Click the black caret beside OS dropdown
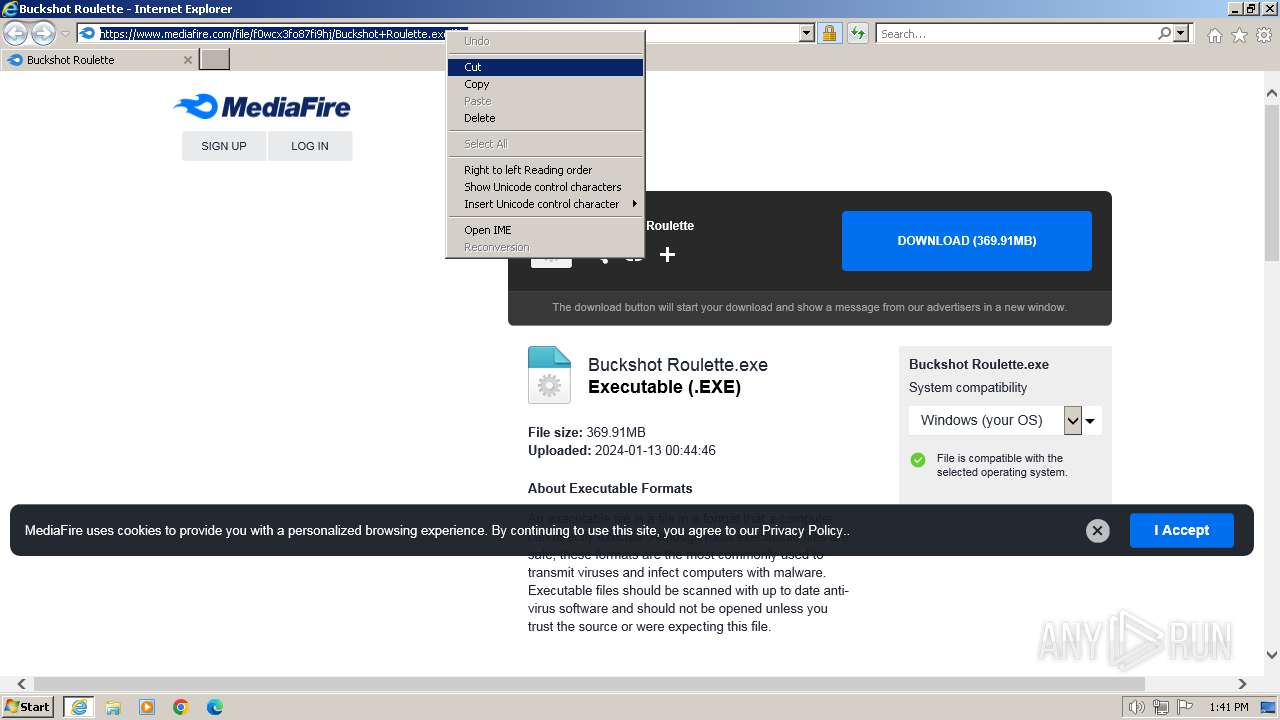The width and height of the screenshot is (1280, 720). pos(1091,421)
